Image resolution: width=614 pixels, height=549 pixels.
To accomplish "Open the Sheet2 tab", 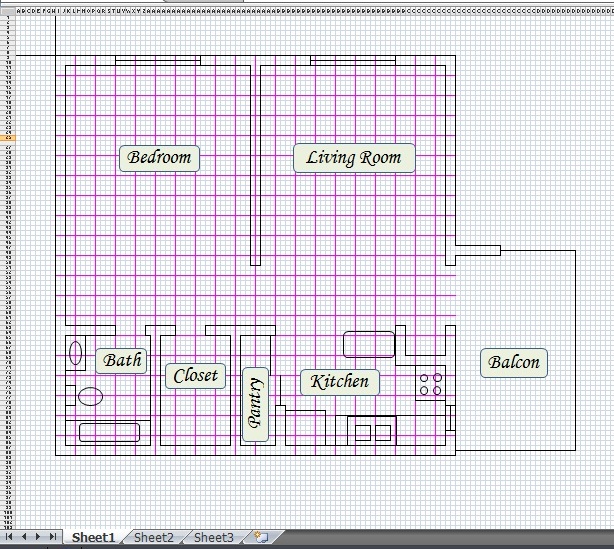I will point(154,537).
